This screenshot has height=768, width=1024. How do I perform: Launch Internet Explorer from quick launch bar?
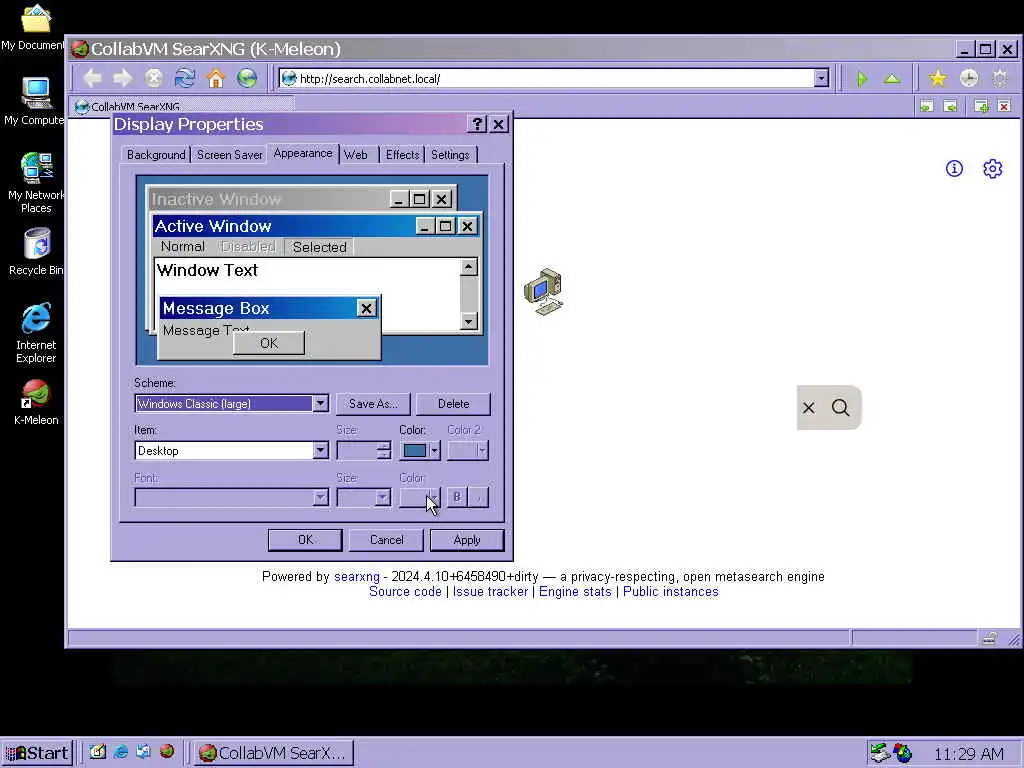pos(121,752)
